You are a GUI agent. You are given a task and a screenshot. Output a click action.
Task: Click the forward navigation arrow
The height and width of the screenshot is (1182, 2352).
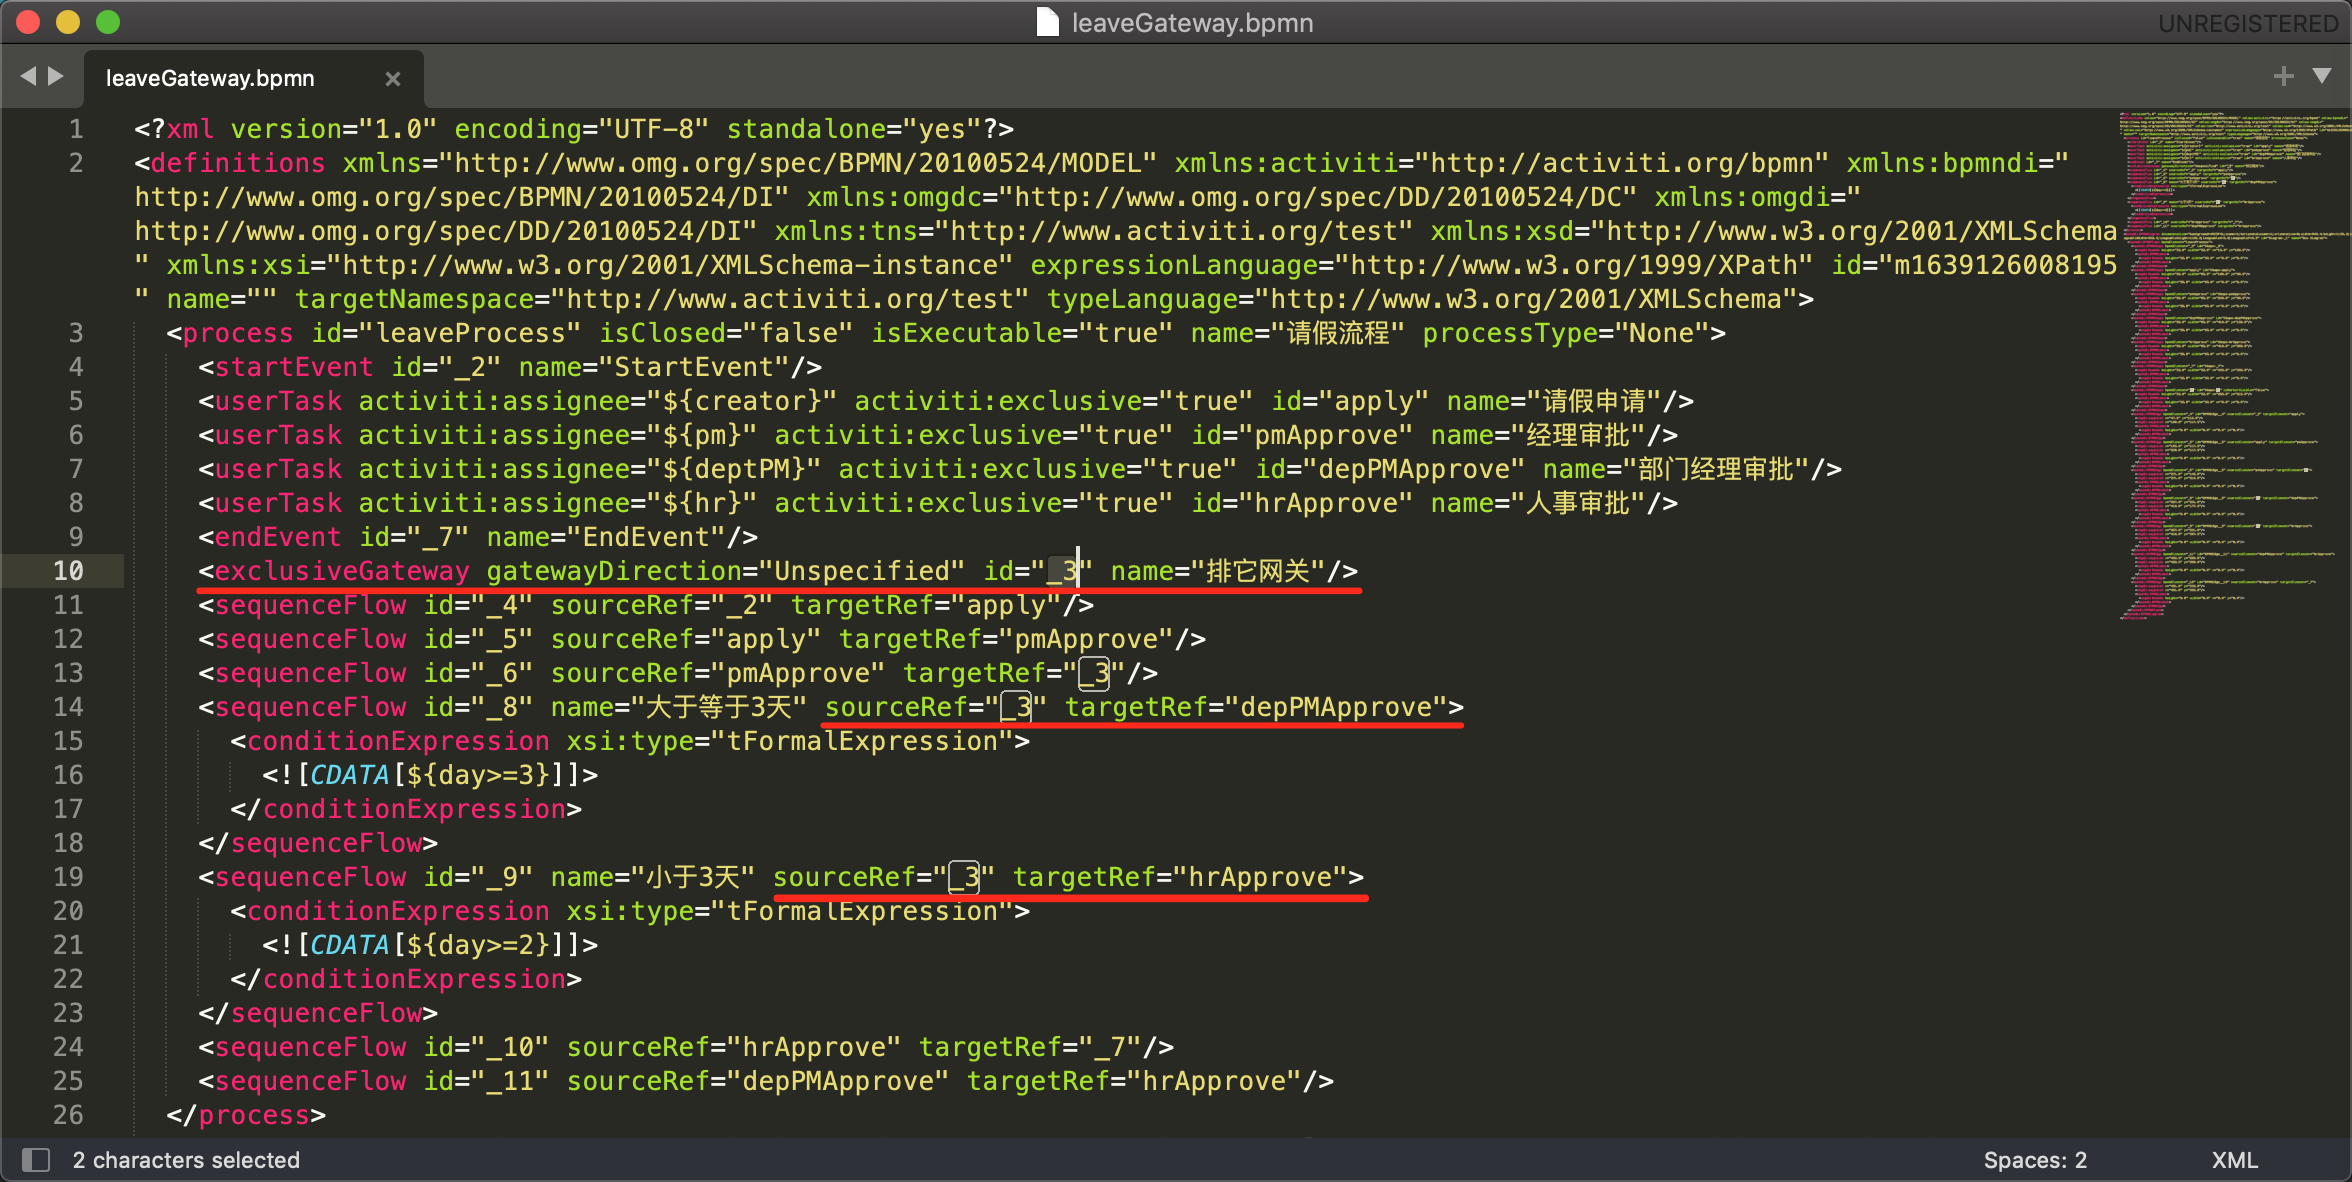coord(55,76)
